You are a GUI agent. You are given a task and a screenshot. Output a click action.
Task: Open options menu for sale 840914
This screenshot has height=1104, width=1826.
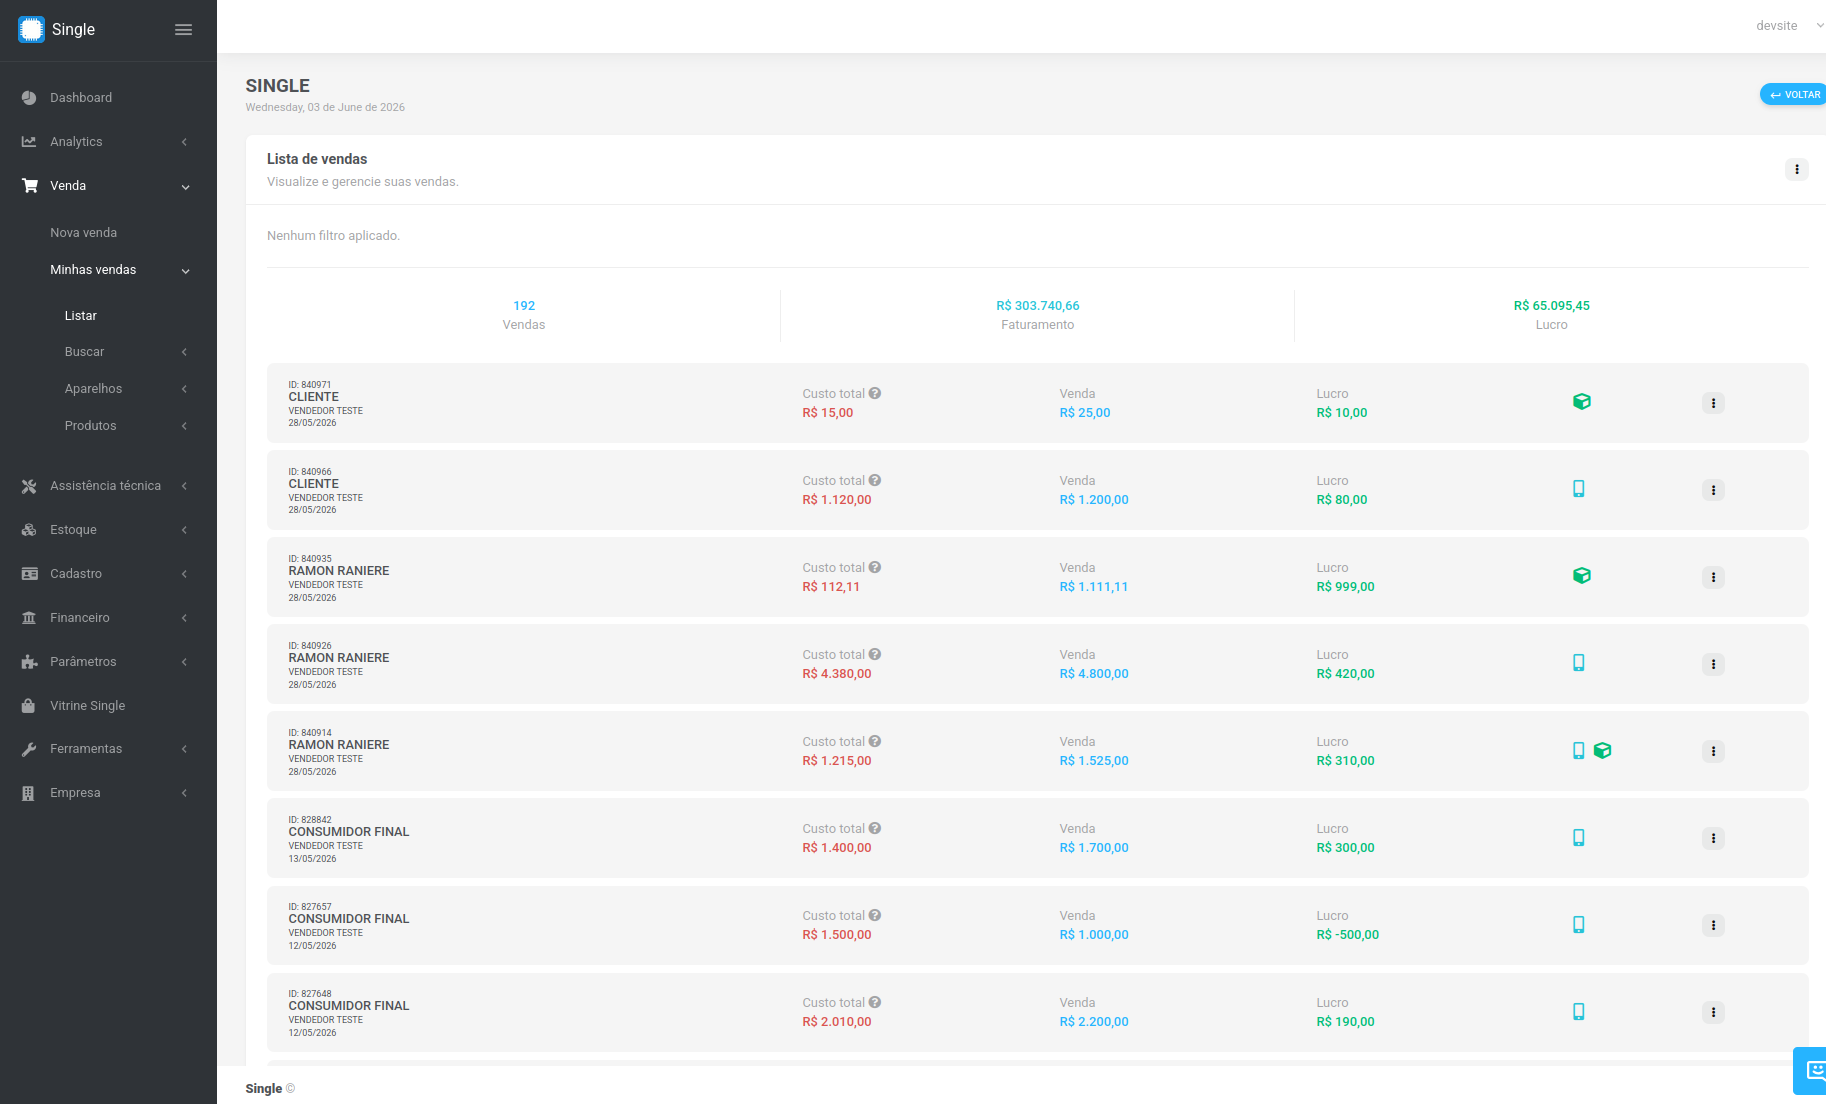click(1713, 751)
